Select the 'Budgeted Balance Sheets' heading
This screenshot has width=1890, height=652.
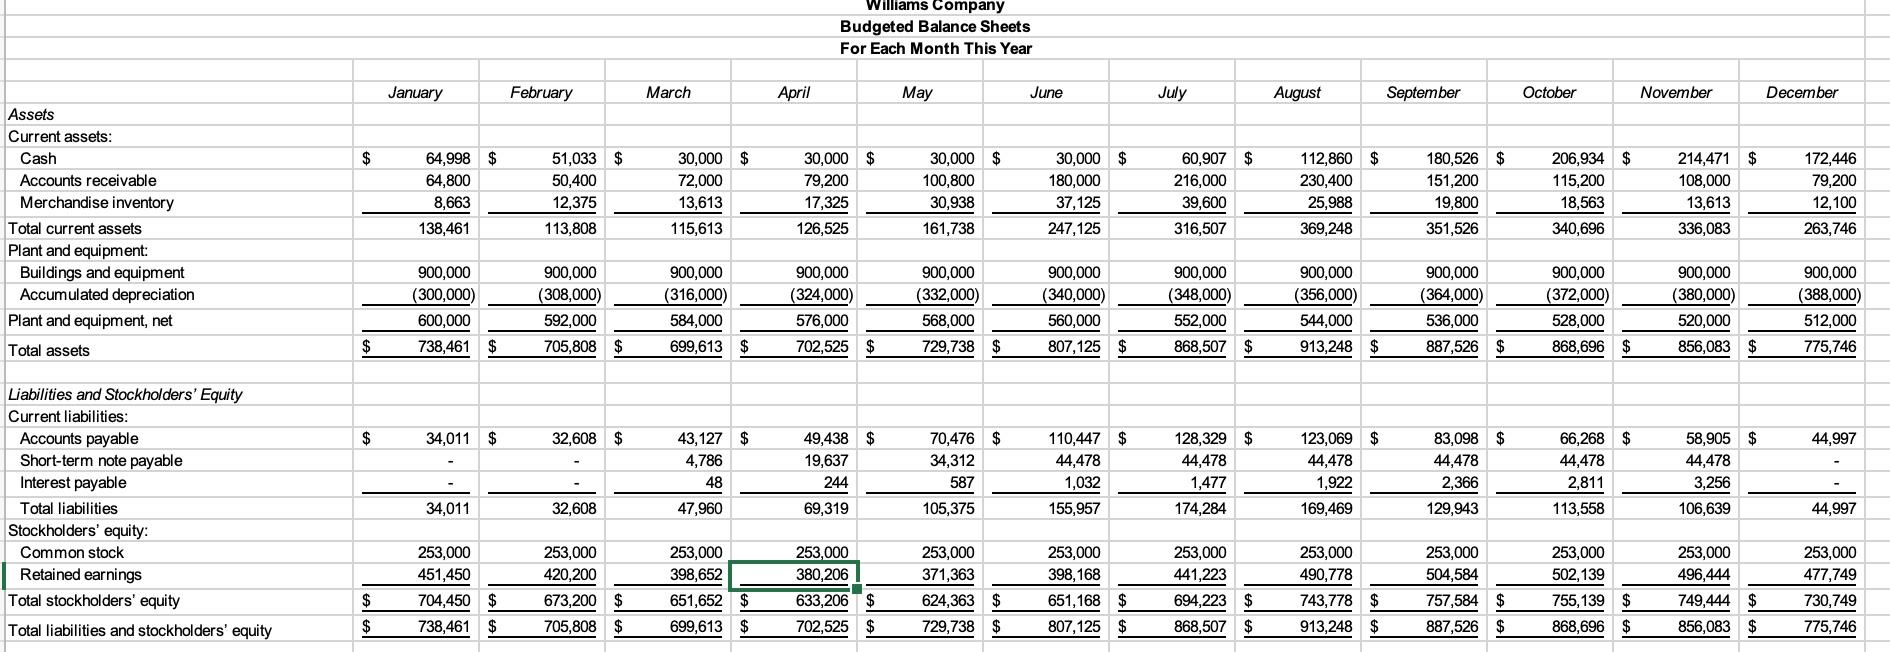(x=935, y=26)
